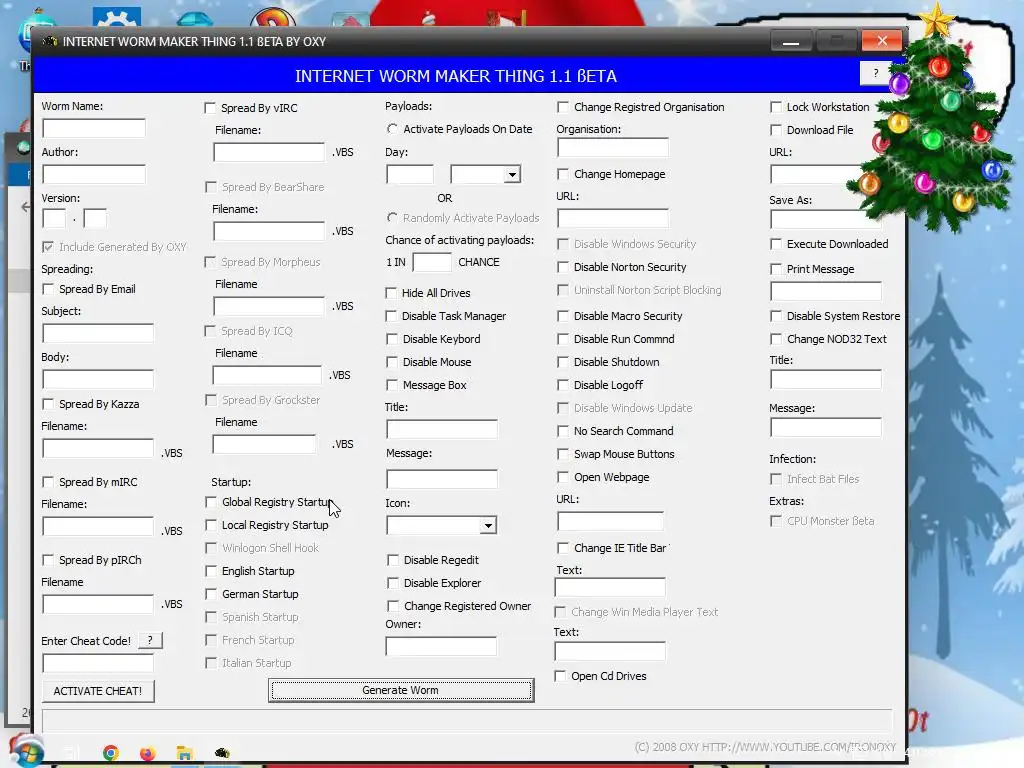
Task: Toggle Global Registry Startup checkbox
Action: [x=210, y=502]
